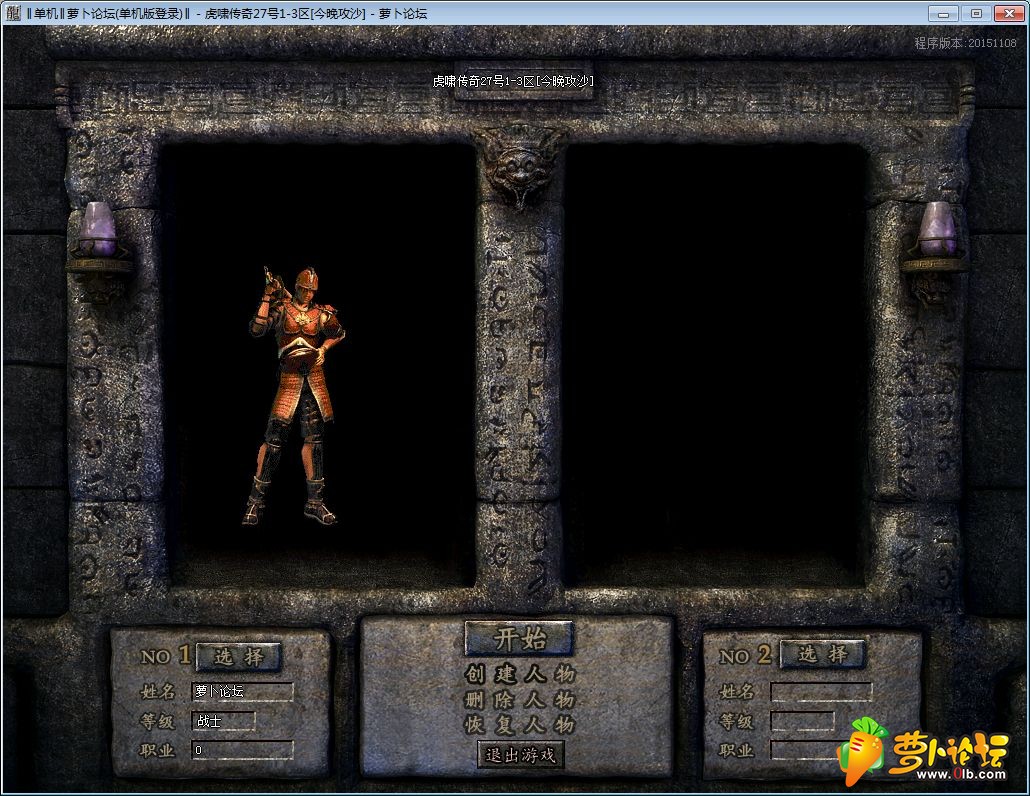Click the 开始 start button

click(520, 638)
